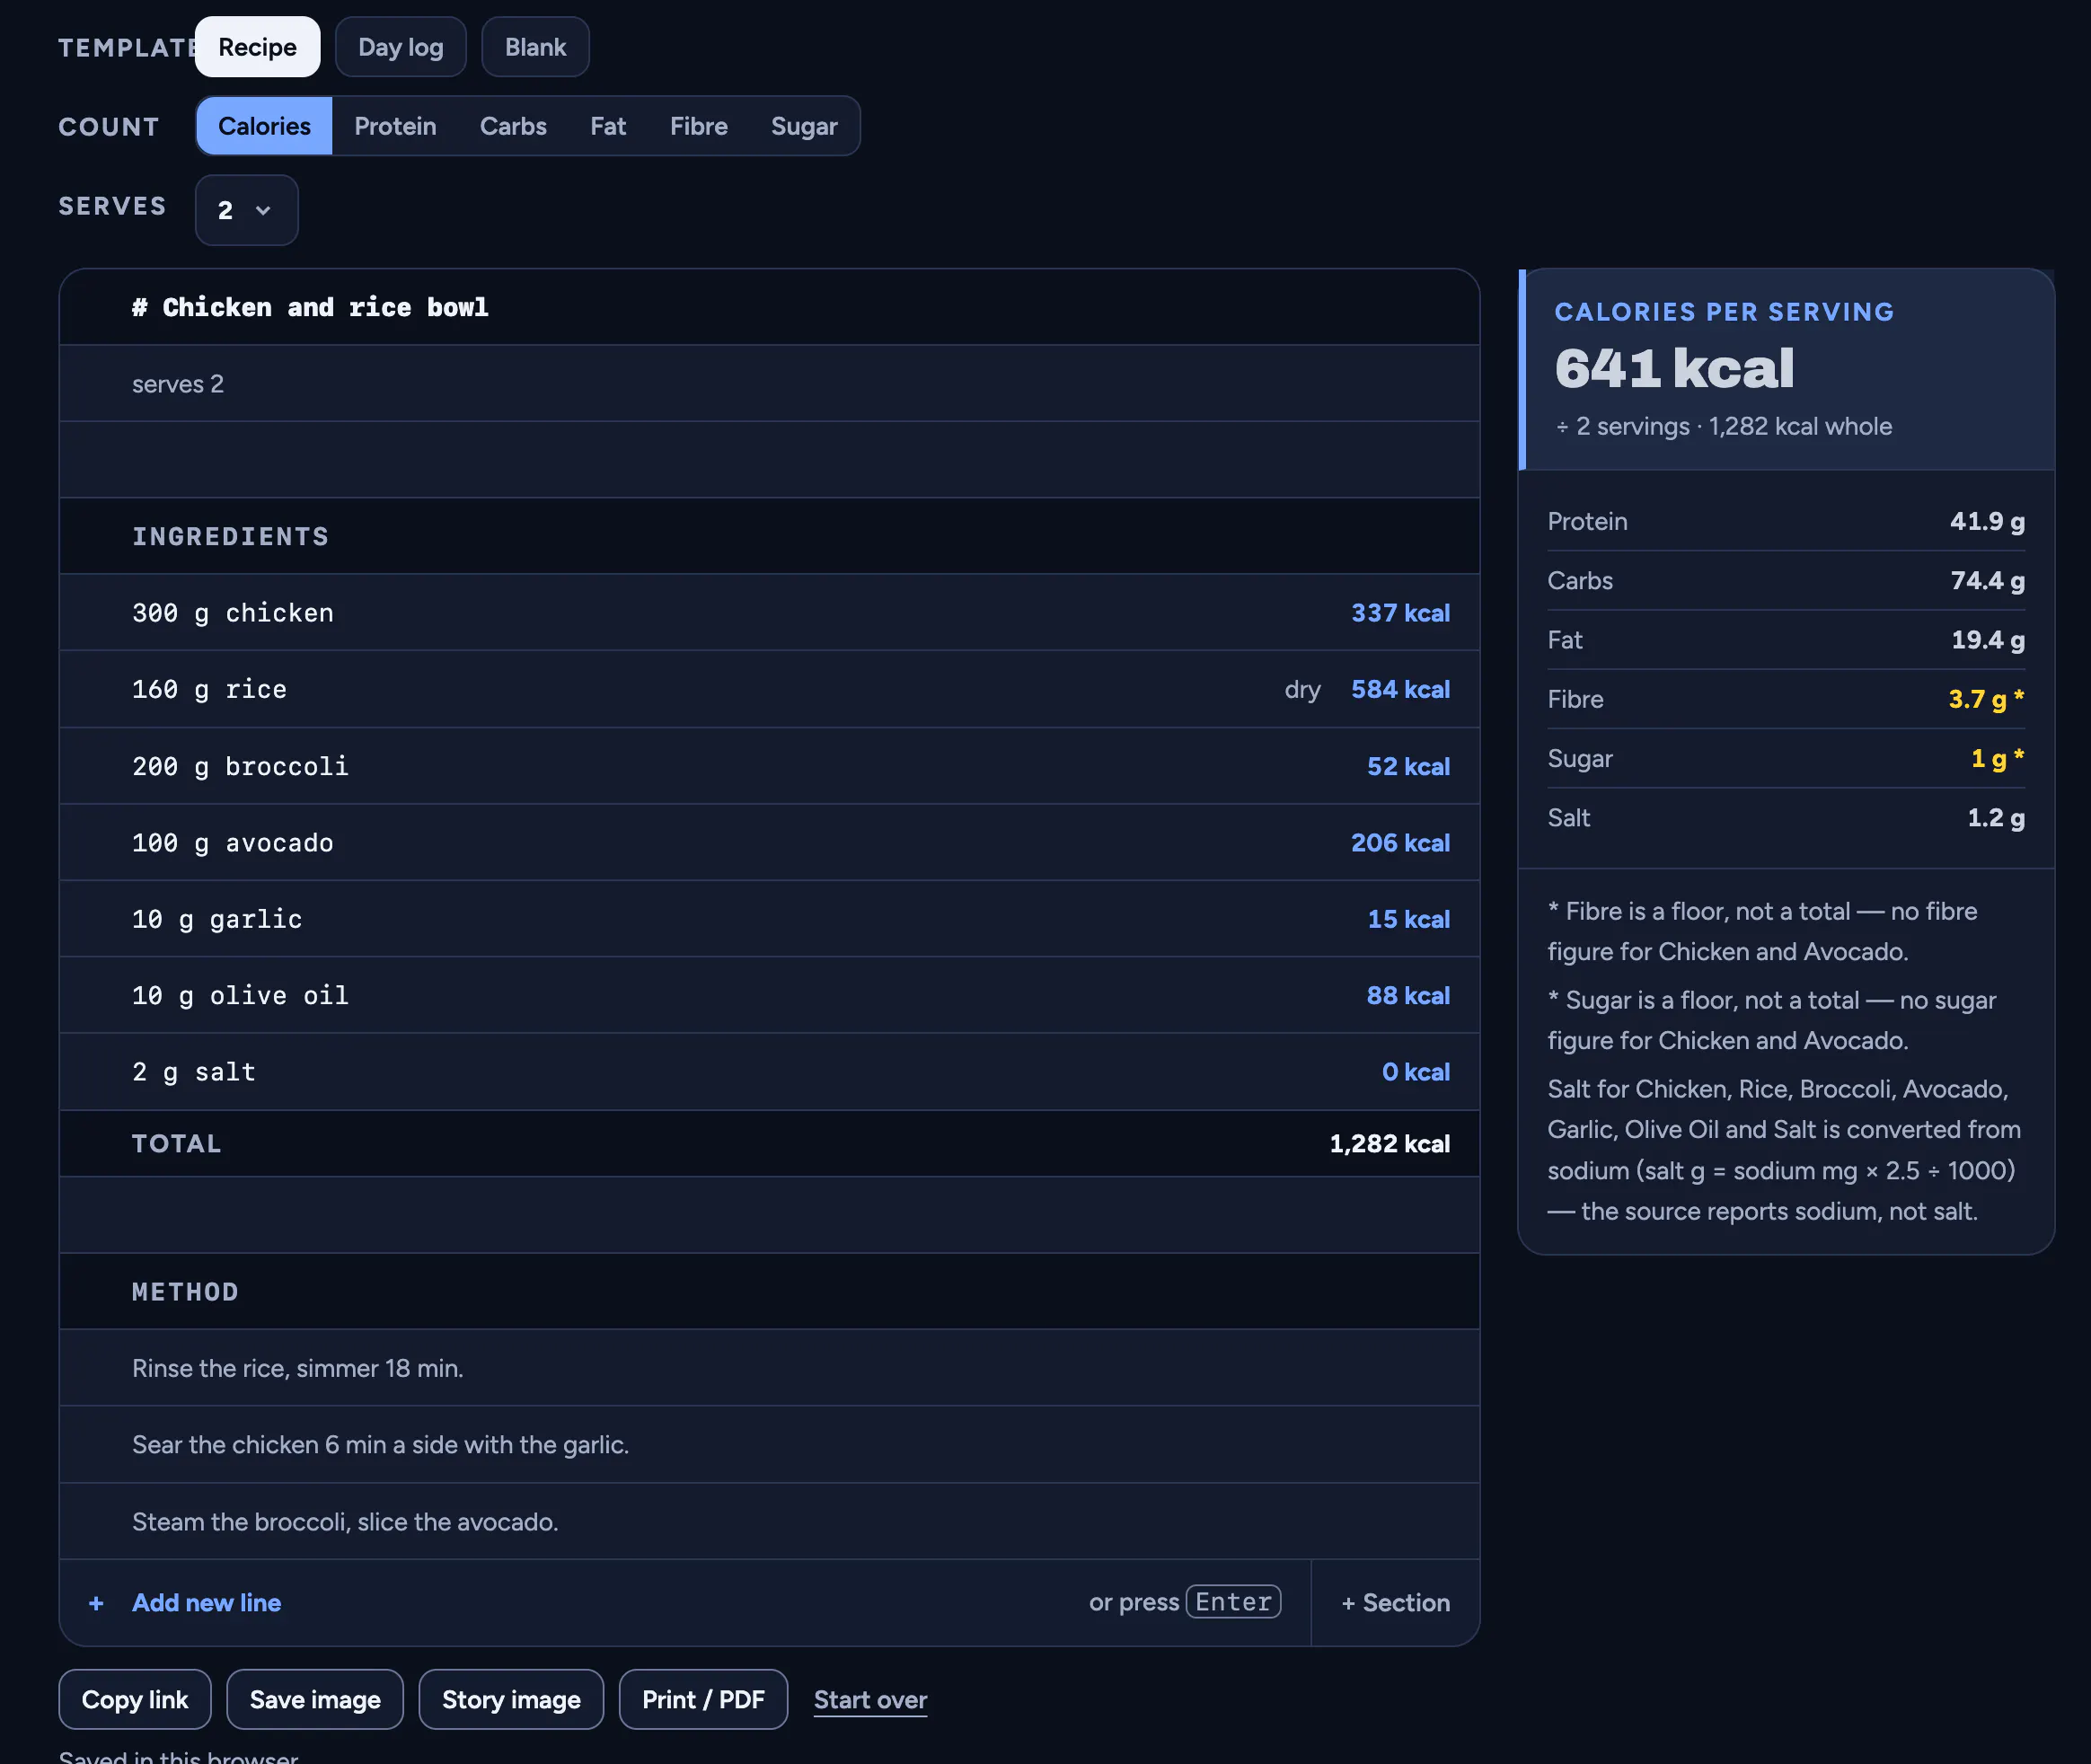
Task: Choose the Blank template
Action: tap(535, 47)
